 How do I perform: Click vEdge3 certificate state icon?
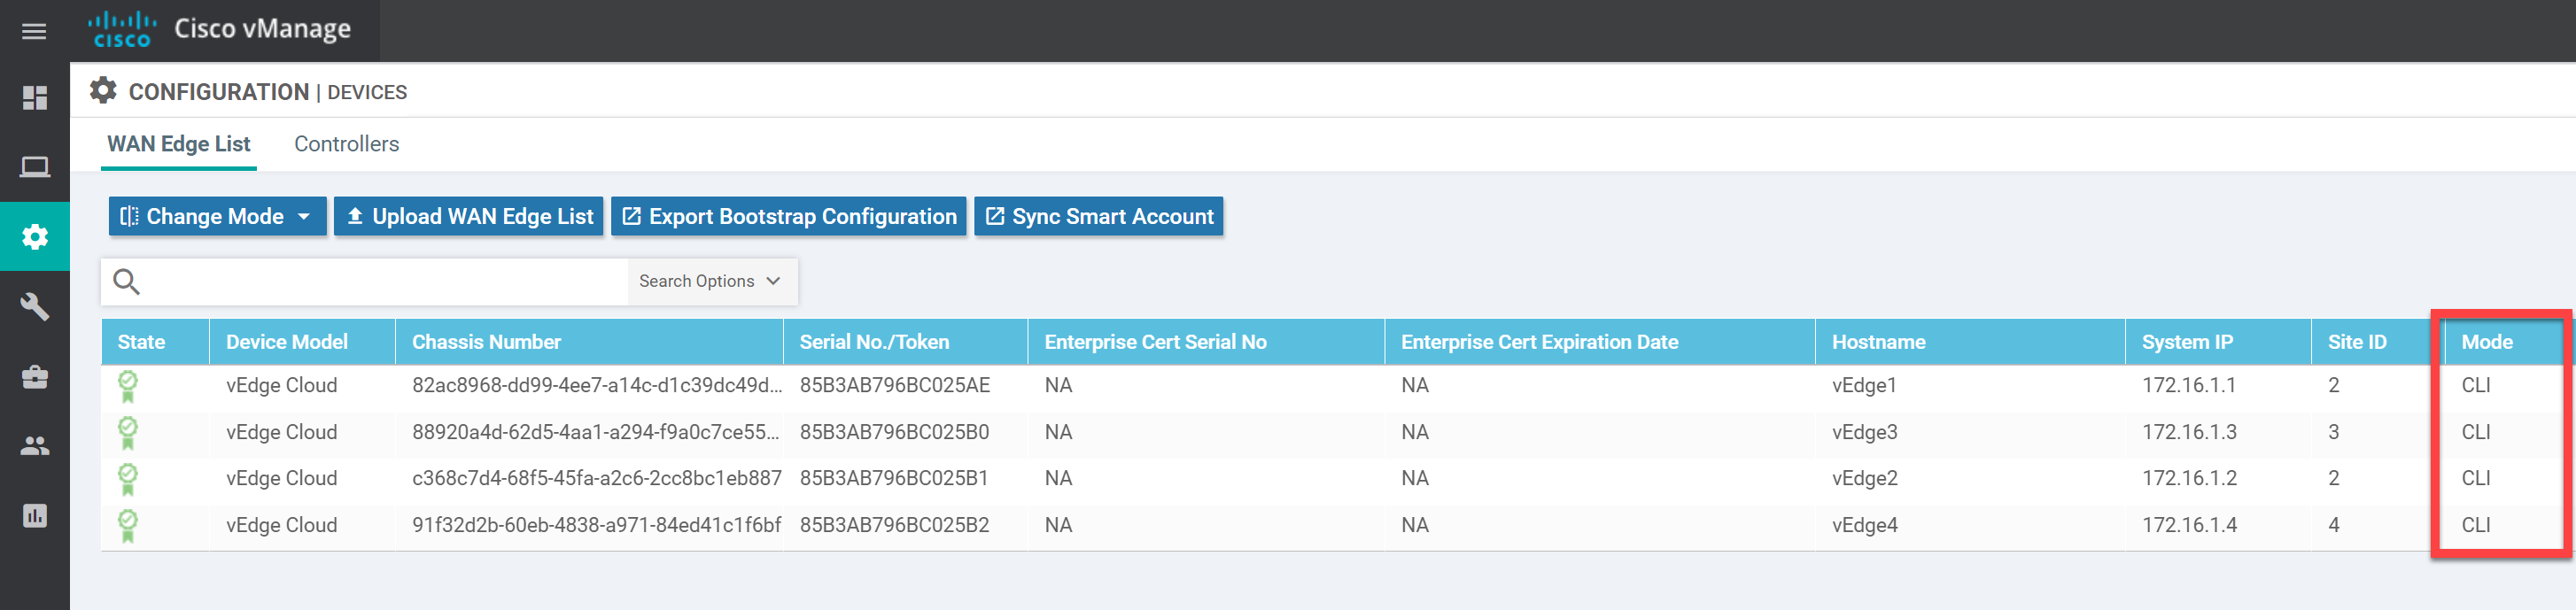pos(127,433)
